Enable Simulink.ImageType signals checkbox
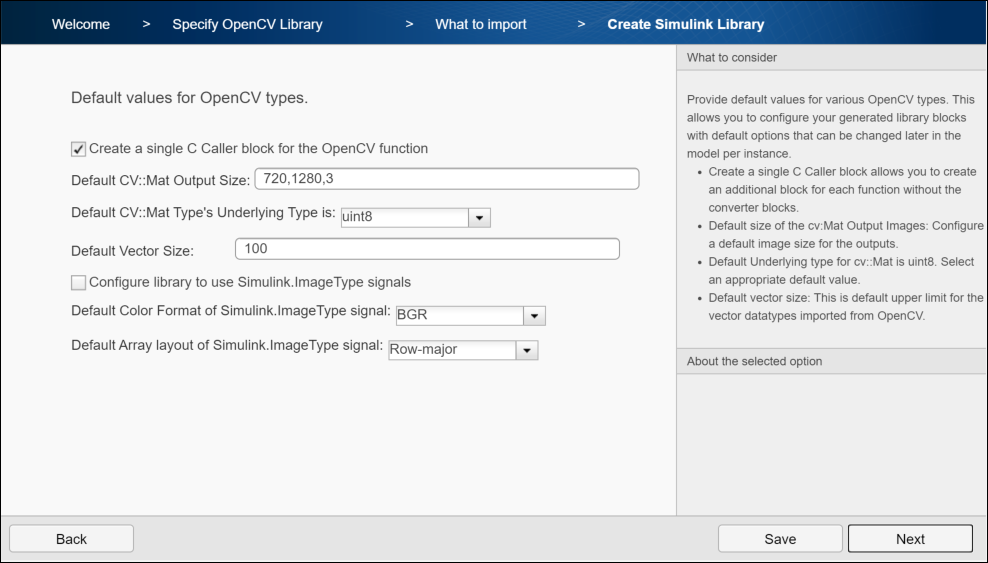The image size is (988, 563). [x=78, y=283]
